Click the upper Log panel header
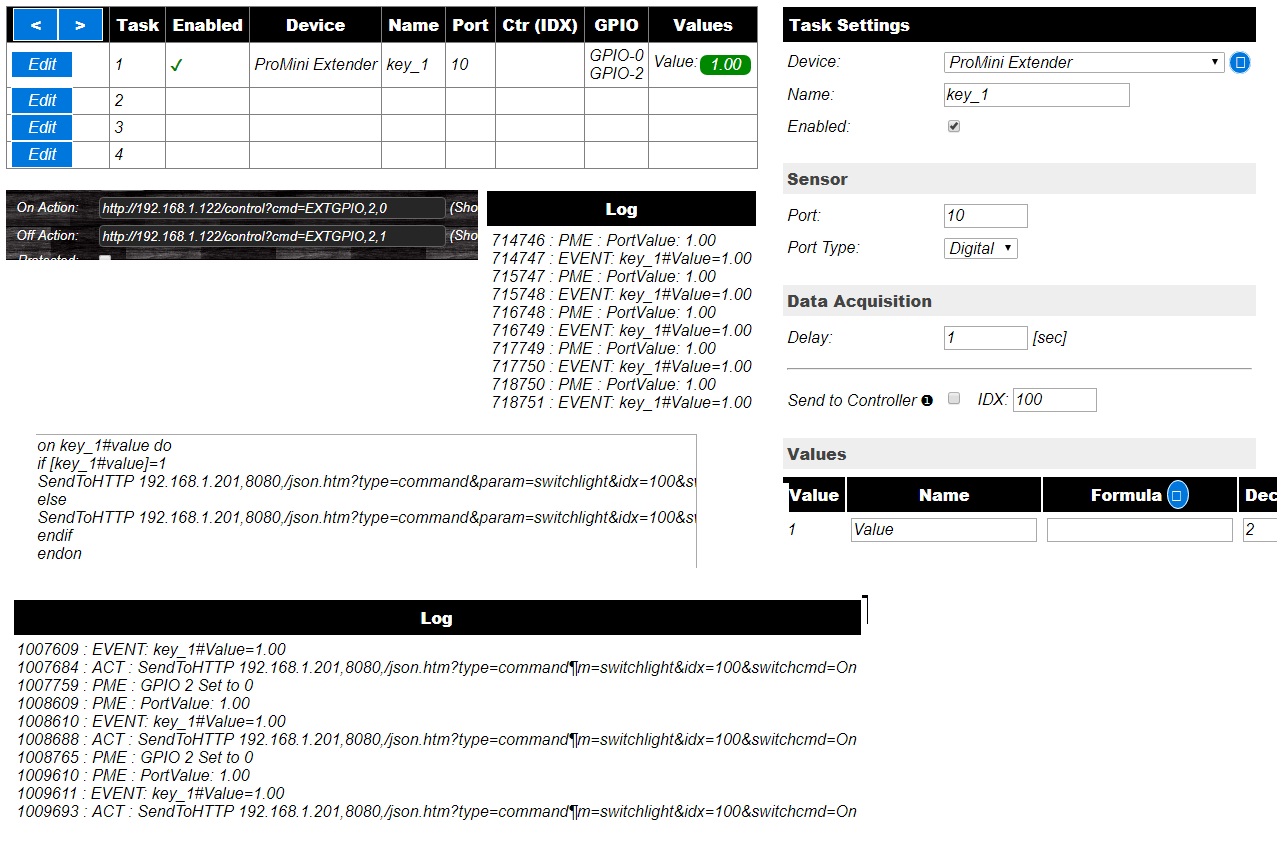 click(621, 209)
